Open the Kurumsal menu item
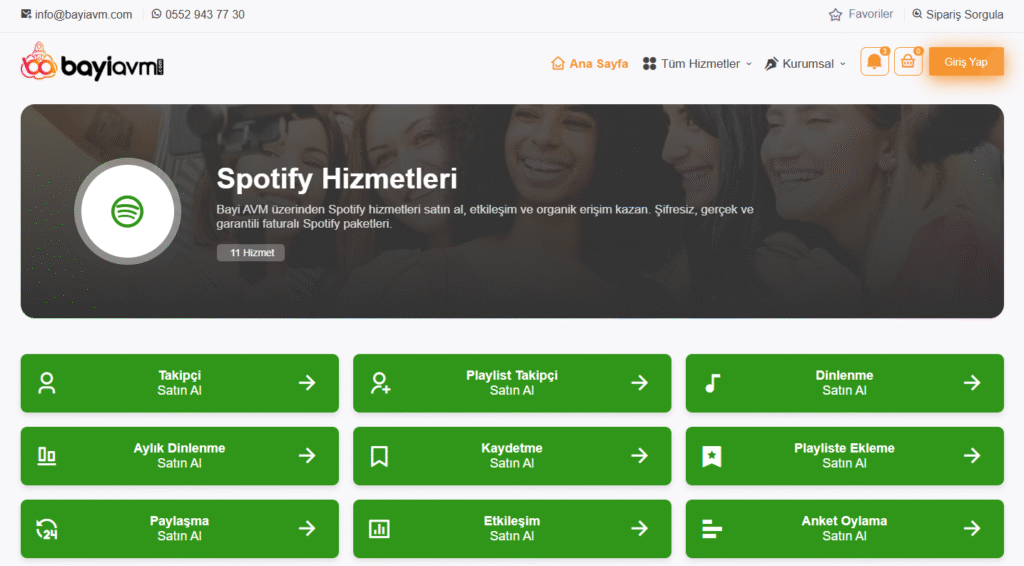 click(x=805, y=63)
